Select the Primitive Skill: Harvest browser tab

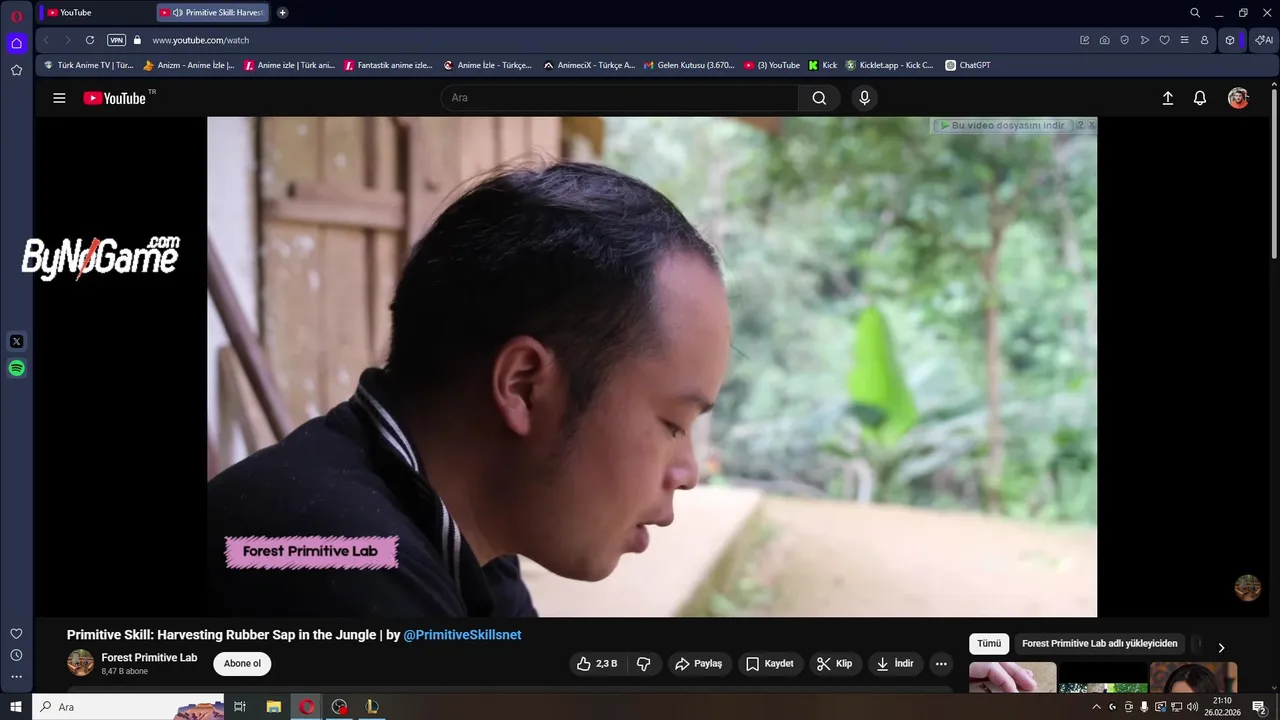[x=215, y=12]
